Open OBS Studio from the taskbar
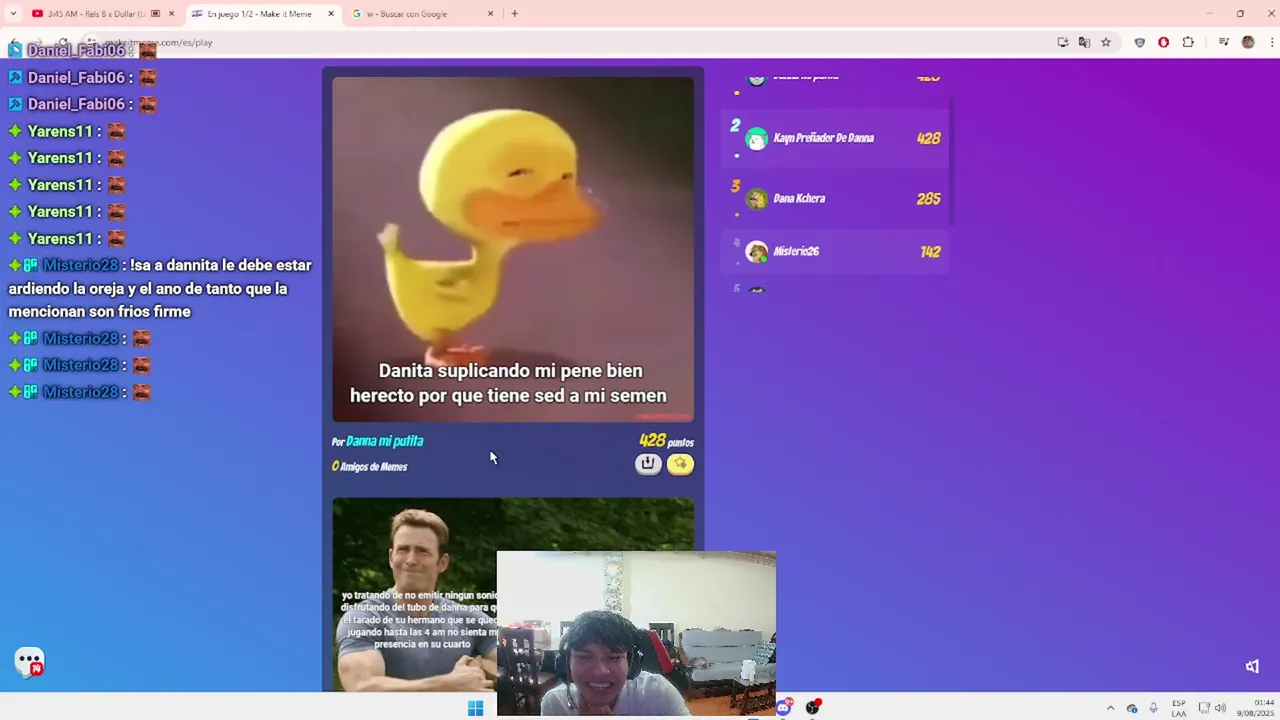The width and height of the screenshot is (1280, 720). 813,708
